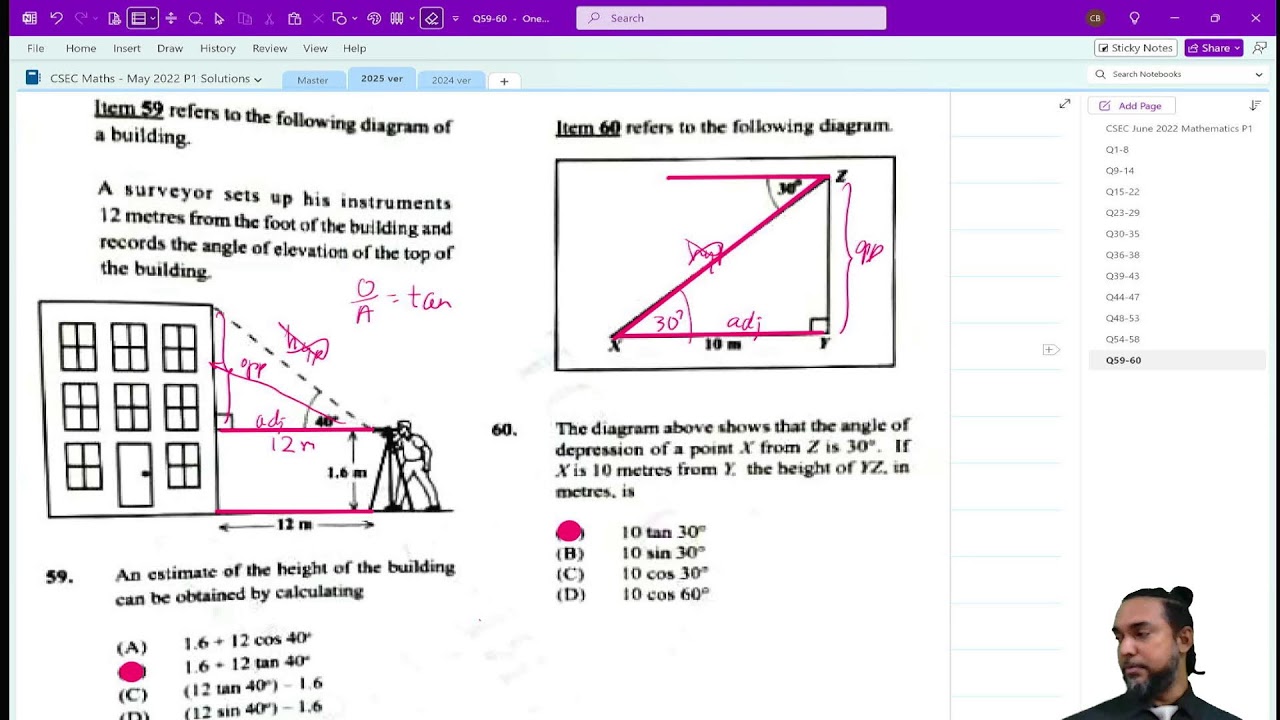The height and width of the screenshot is (720, 1280).
Task: Open Customize Quick Access Toolbar dropdown
Action: [x=456, y=18]
